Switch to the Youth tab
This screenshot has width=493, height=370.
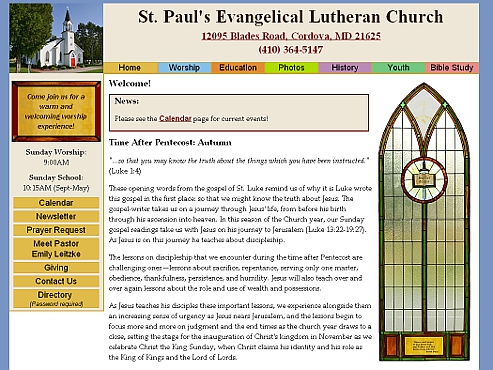(398, 68)
